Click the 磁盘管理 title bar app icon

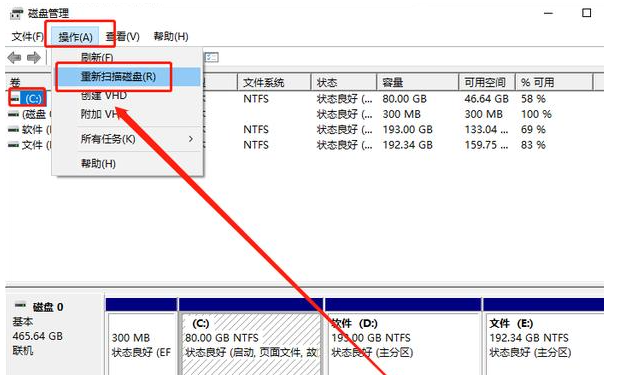pyautogui.click(x=16, y=13)
